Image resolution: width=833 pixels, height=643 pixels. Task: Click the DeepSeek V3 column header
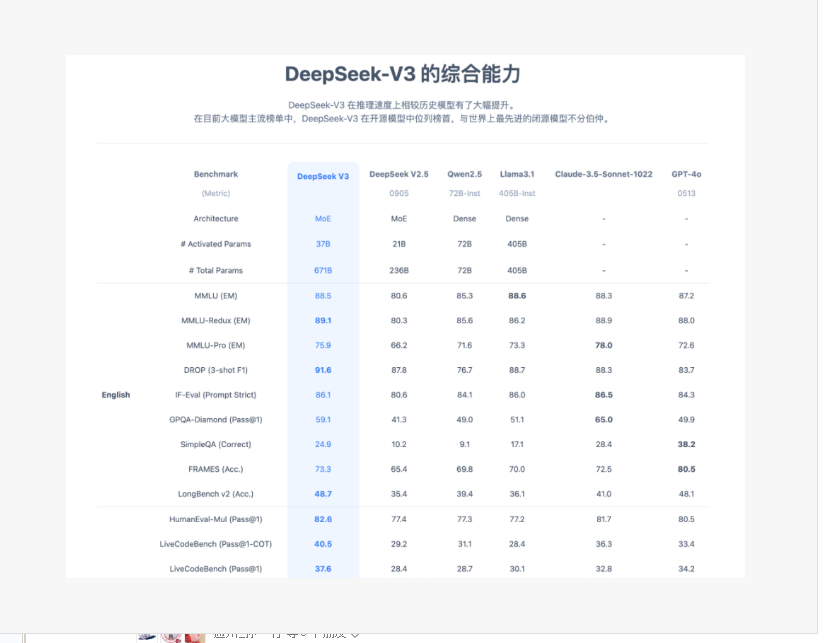pos(323,176)
